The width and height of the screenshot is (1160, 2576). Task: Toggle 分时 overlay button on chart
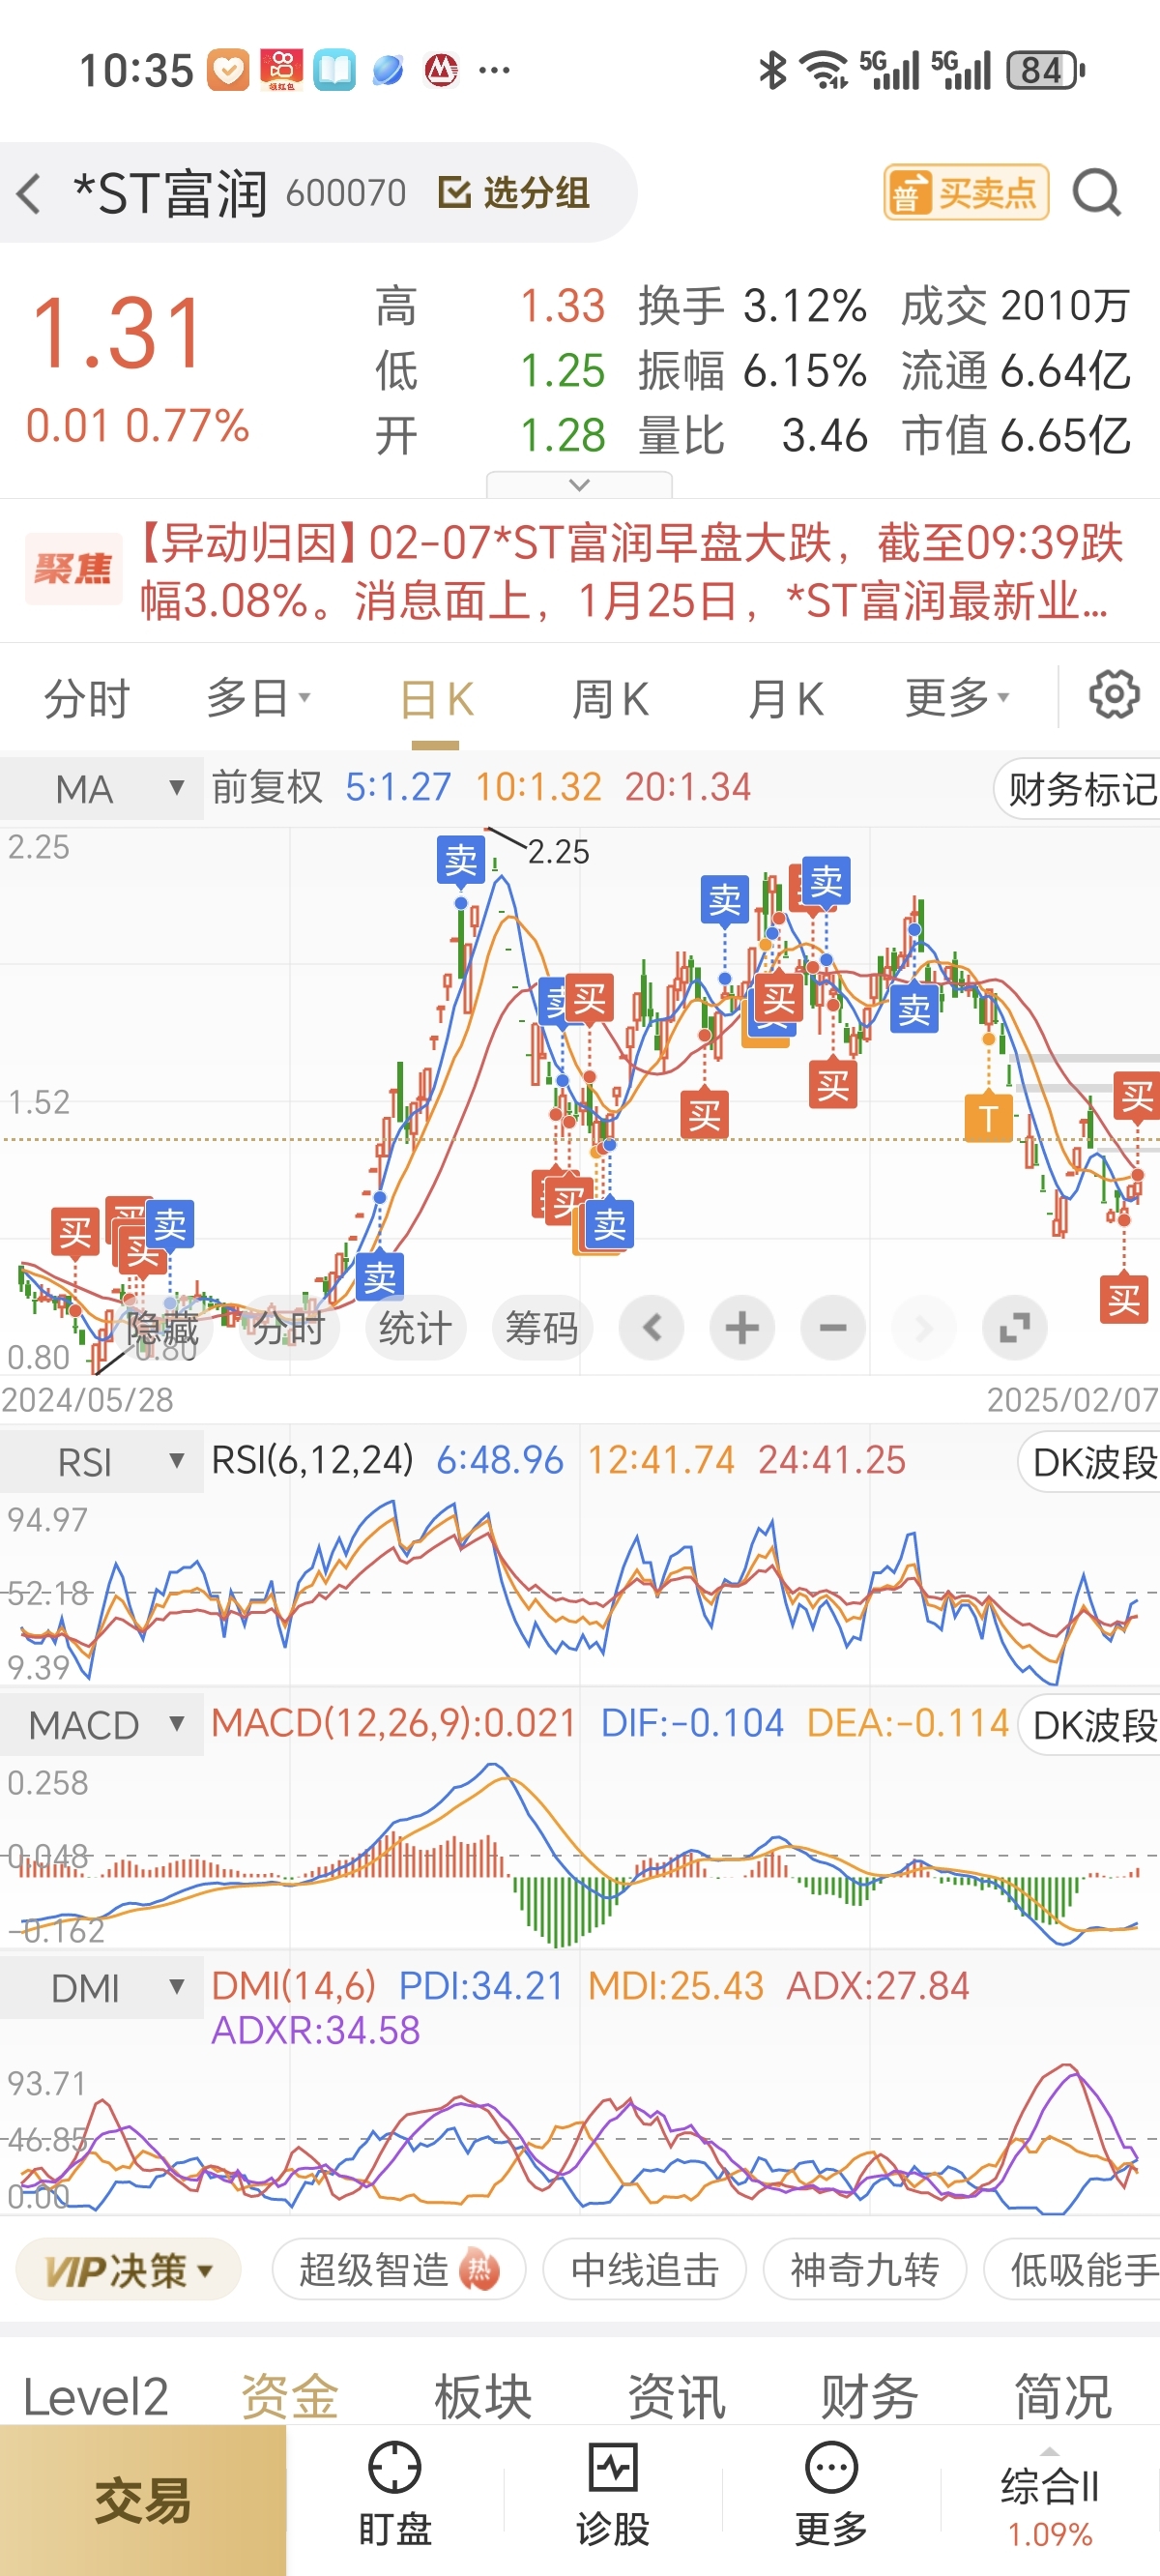pos(289,1328)
